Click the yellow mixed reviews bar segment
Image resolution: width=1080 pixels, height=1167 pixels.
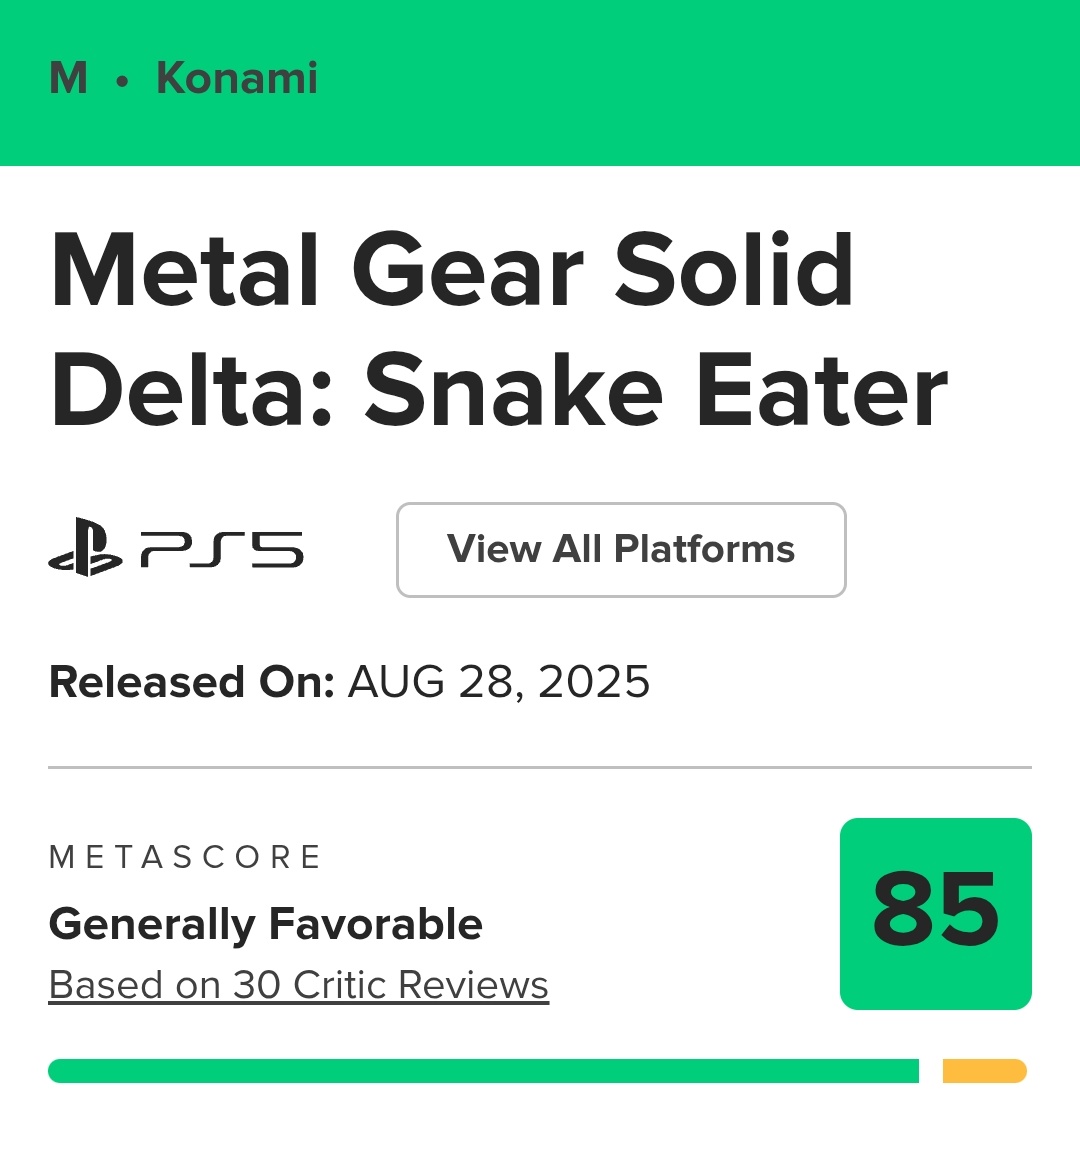click(x=984, y=1071)
